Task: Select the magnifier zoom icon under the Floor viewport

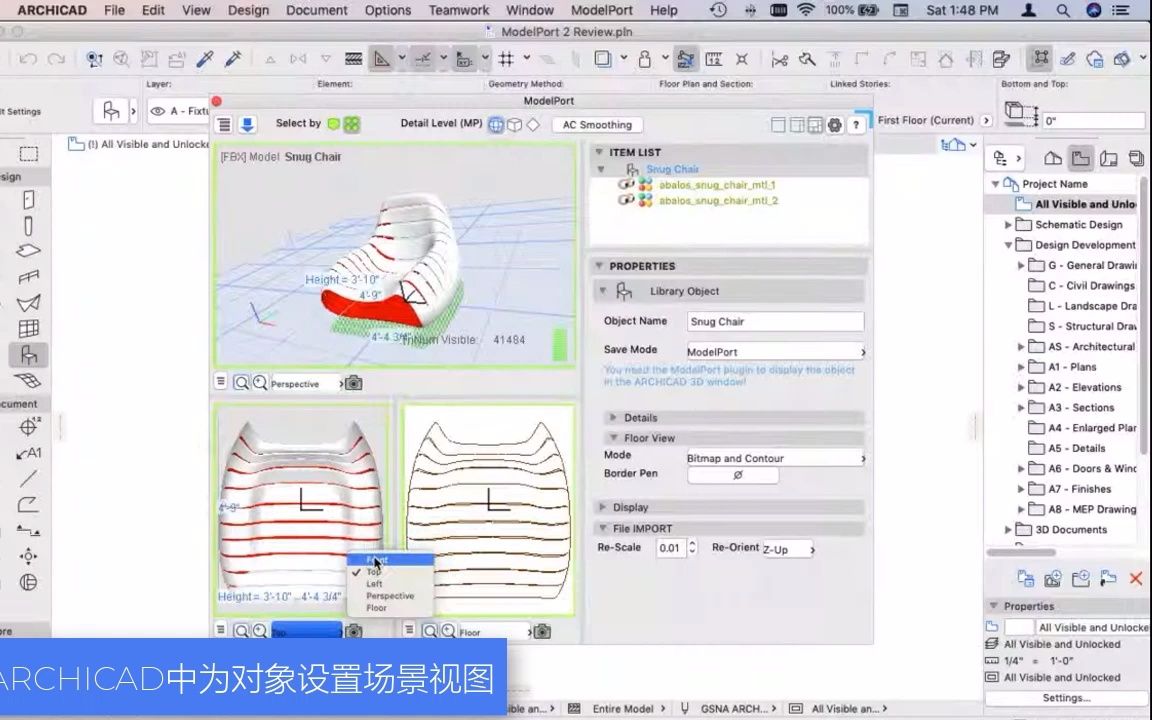Action: [x=430, y=631]
